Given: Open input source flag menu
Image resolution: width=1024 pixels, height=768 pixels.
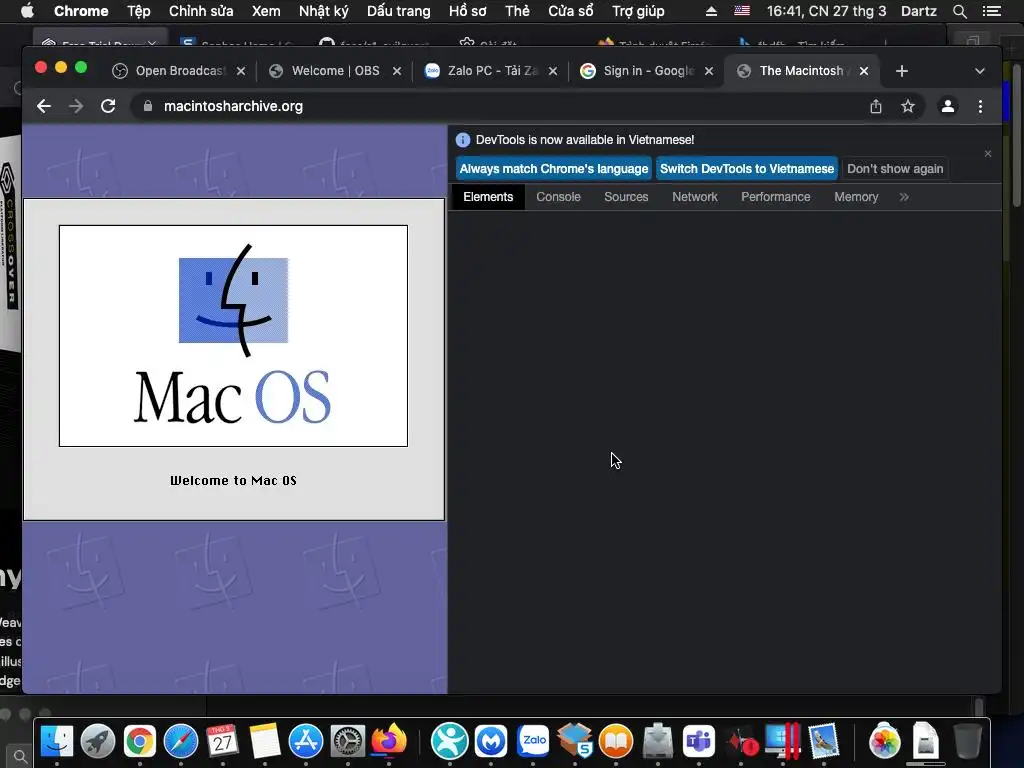Looking at the screenshot, I should pyautogui.click(x=742, y=11).
